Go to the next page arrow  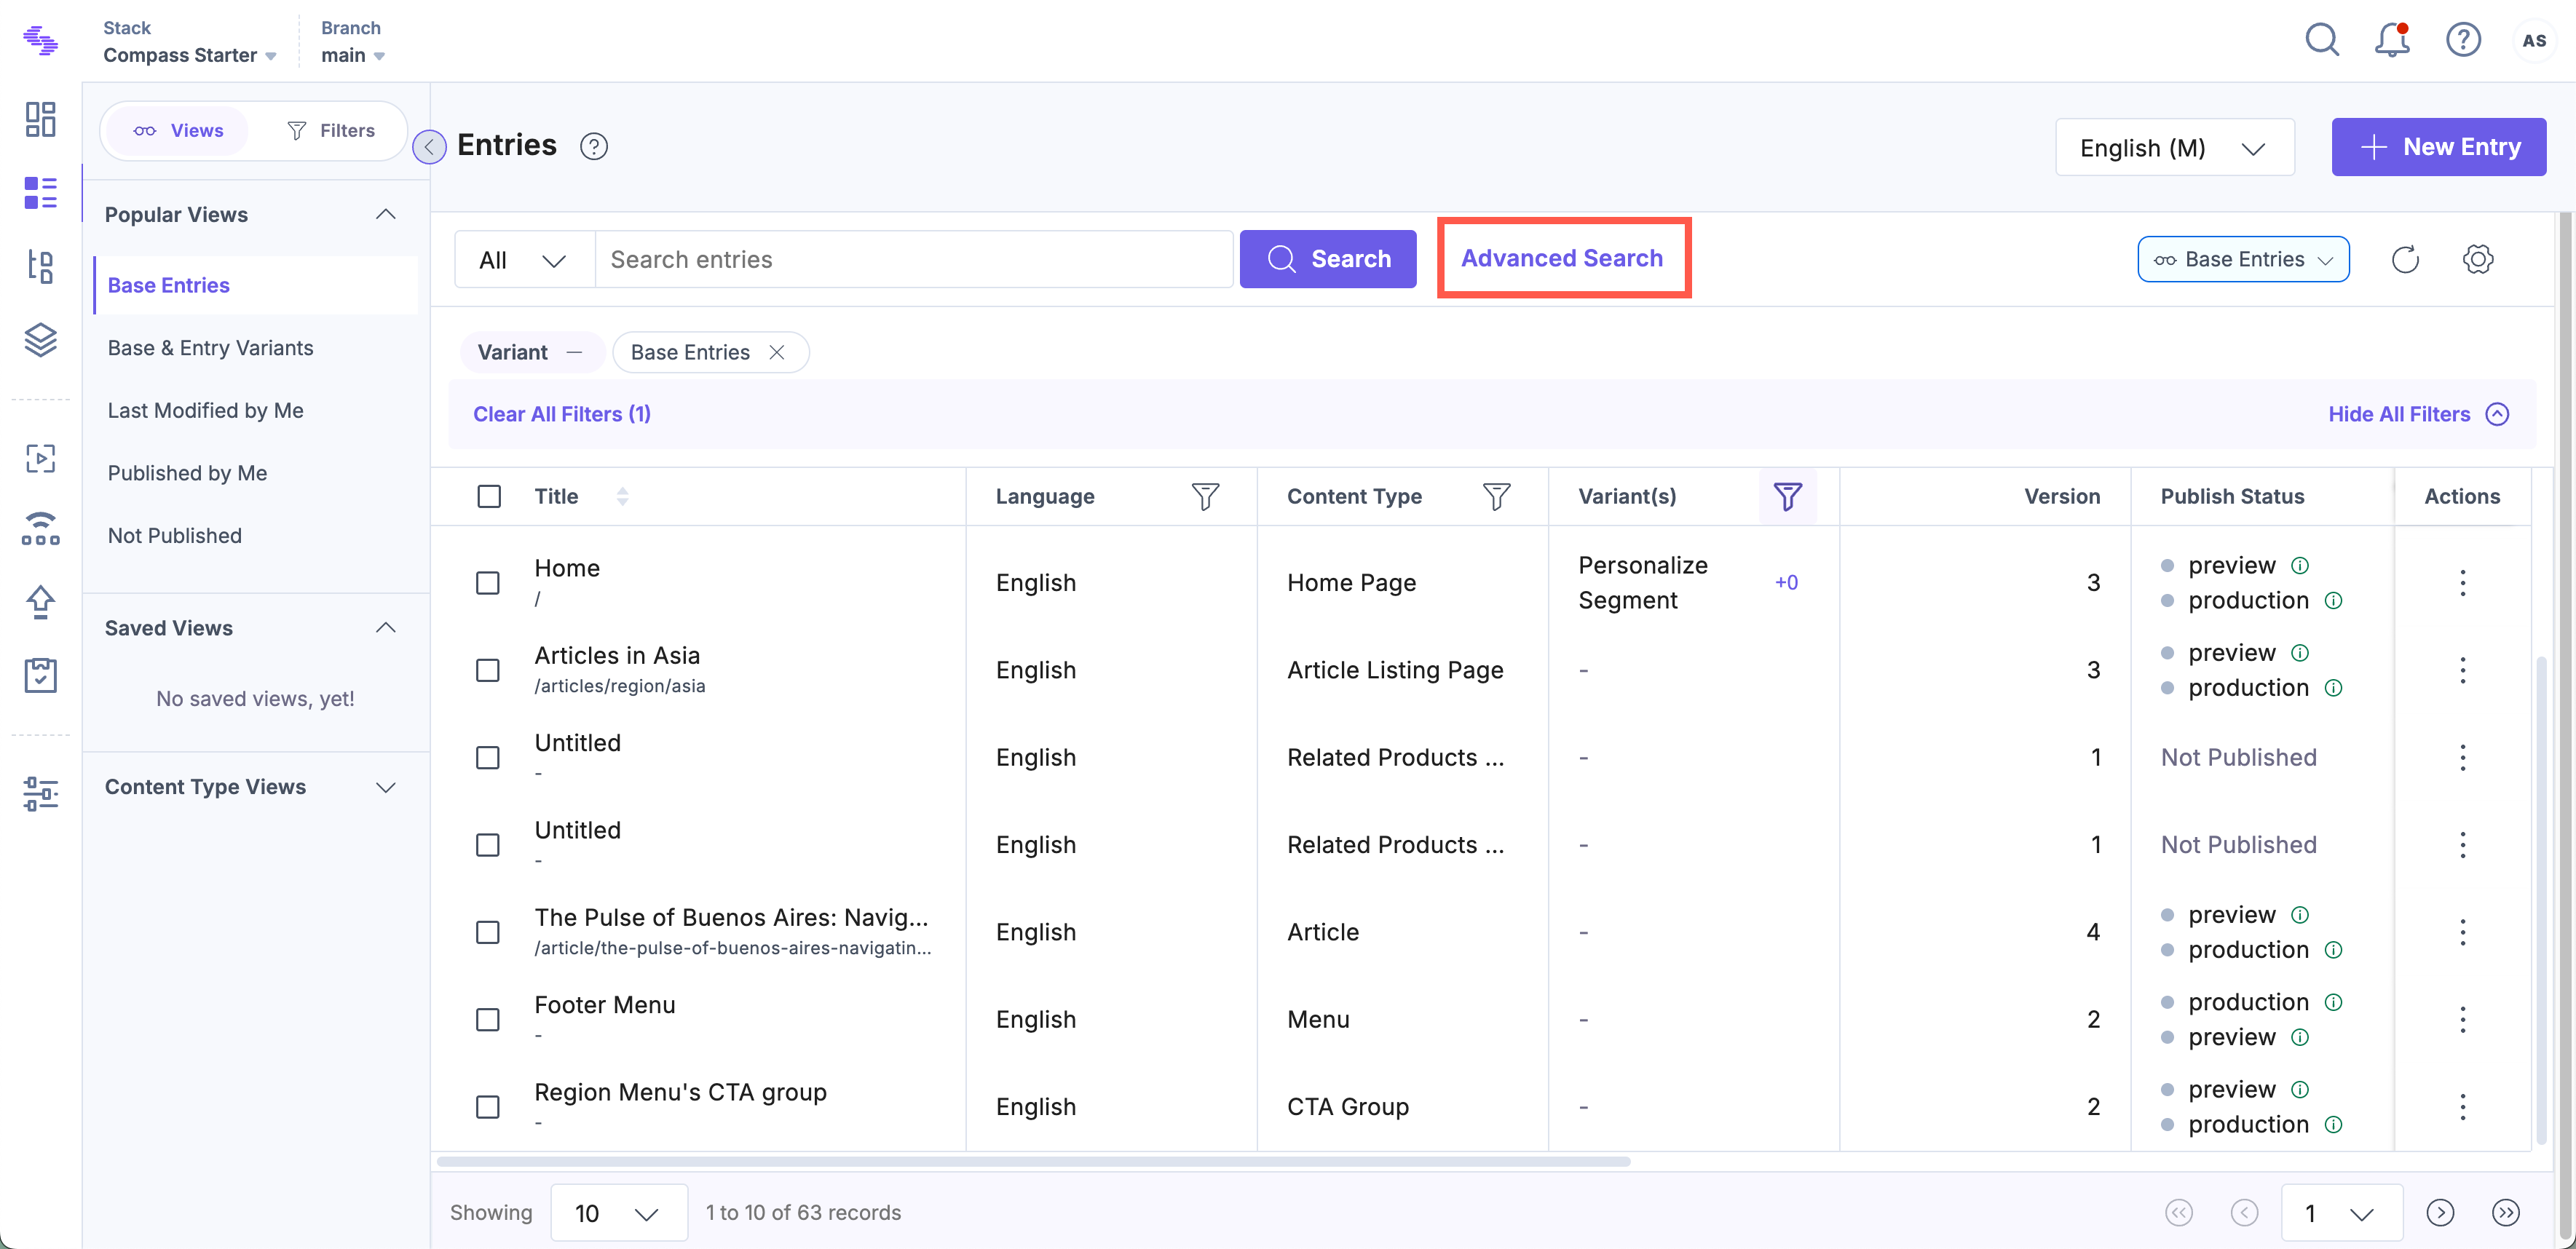pyautogui.click(x=2440, y=1213)
